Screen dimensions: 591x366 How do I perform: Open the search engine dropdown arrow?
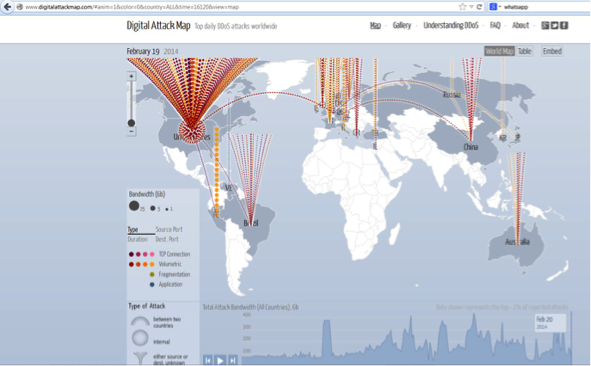pyautogui.click(x=500, y=7)
